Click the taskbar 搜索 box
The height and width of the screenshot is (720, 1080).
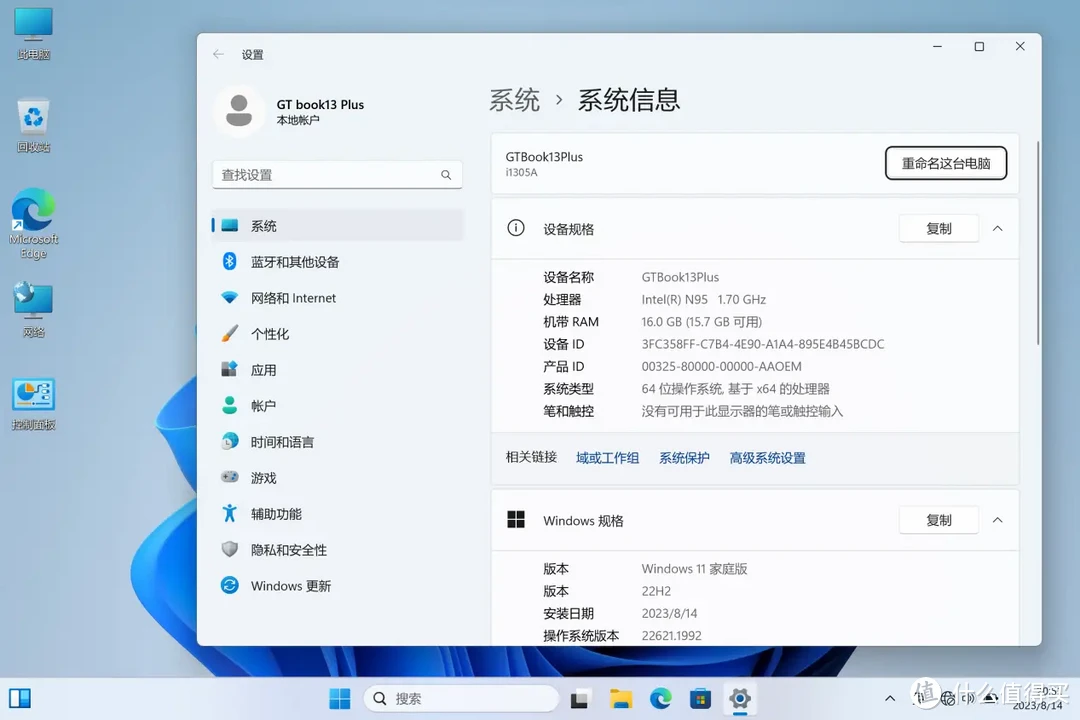(x=461, y=699)
